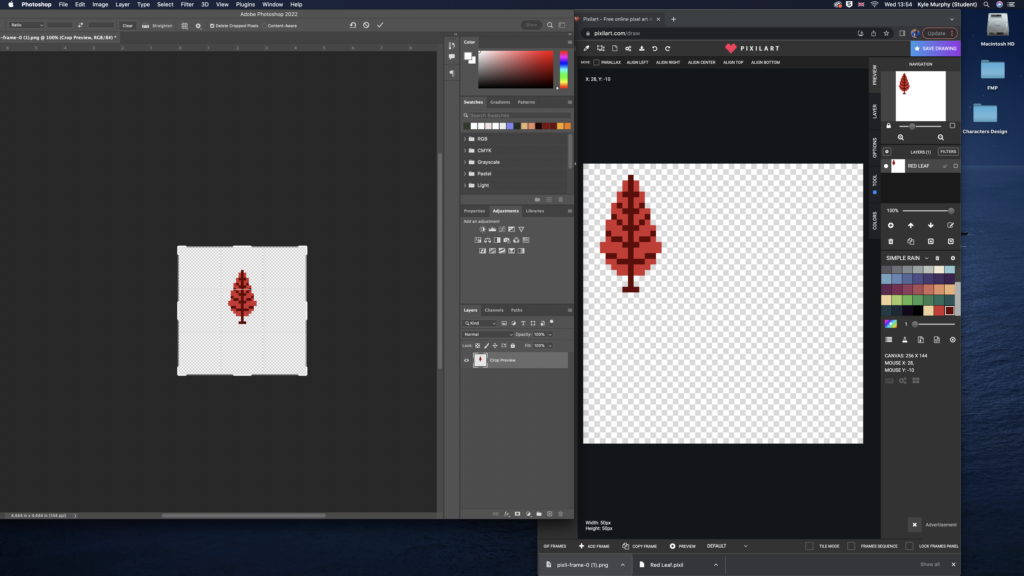The width and height of the screenshot is (1024, 576).
Task: Click the Copy Frame button
Action: coord(639,546)
